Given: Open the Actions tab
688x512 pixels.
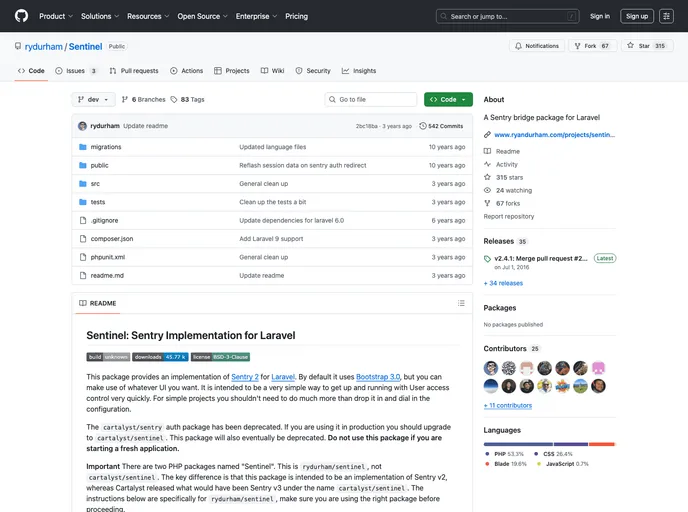Looking at the screenshot, I should click(x=186, y=71).
